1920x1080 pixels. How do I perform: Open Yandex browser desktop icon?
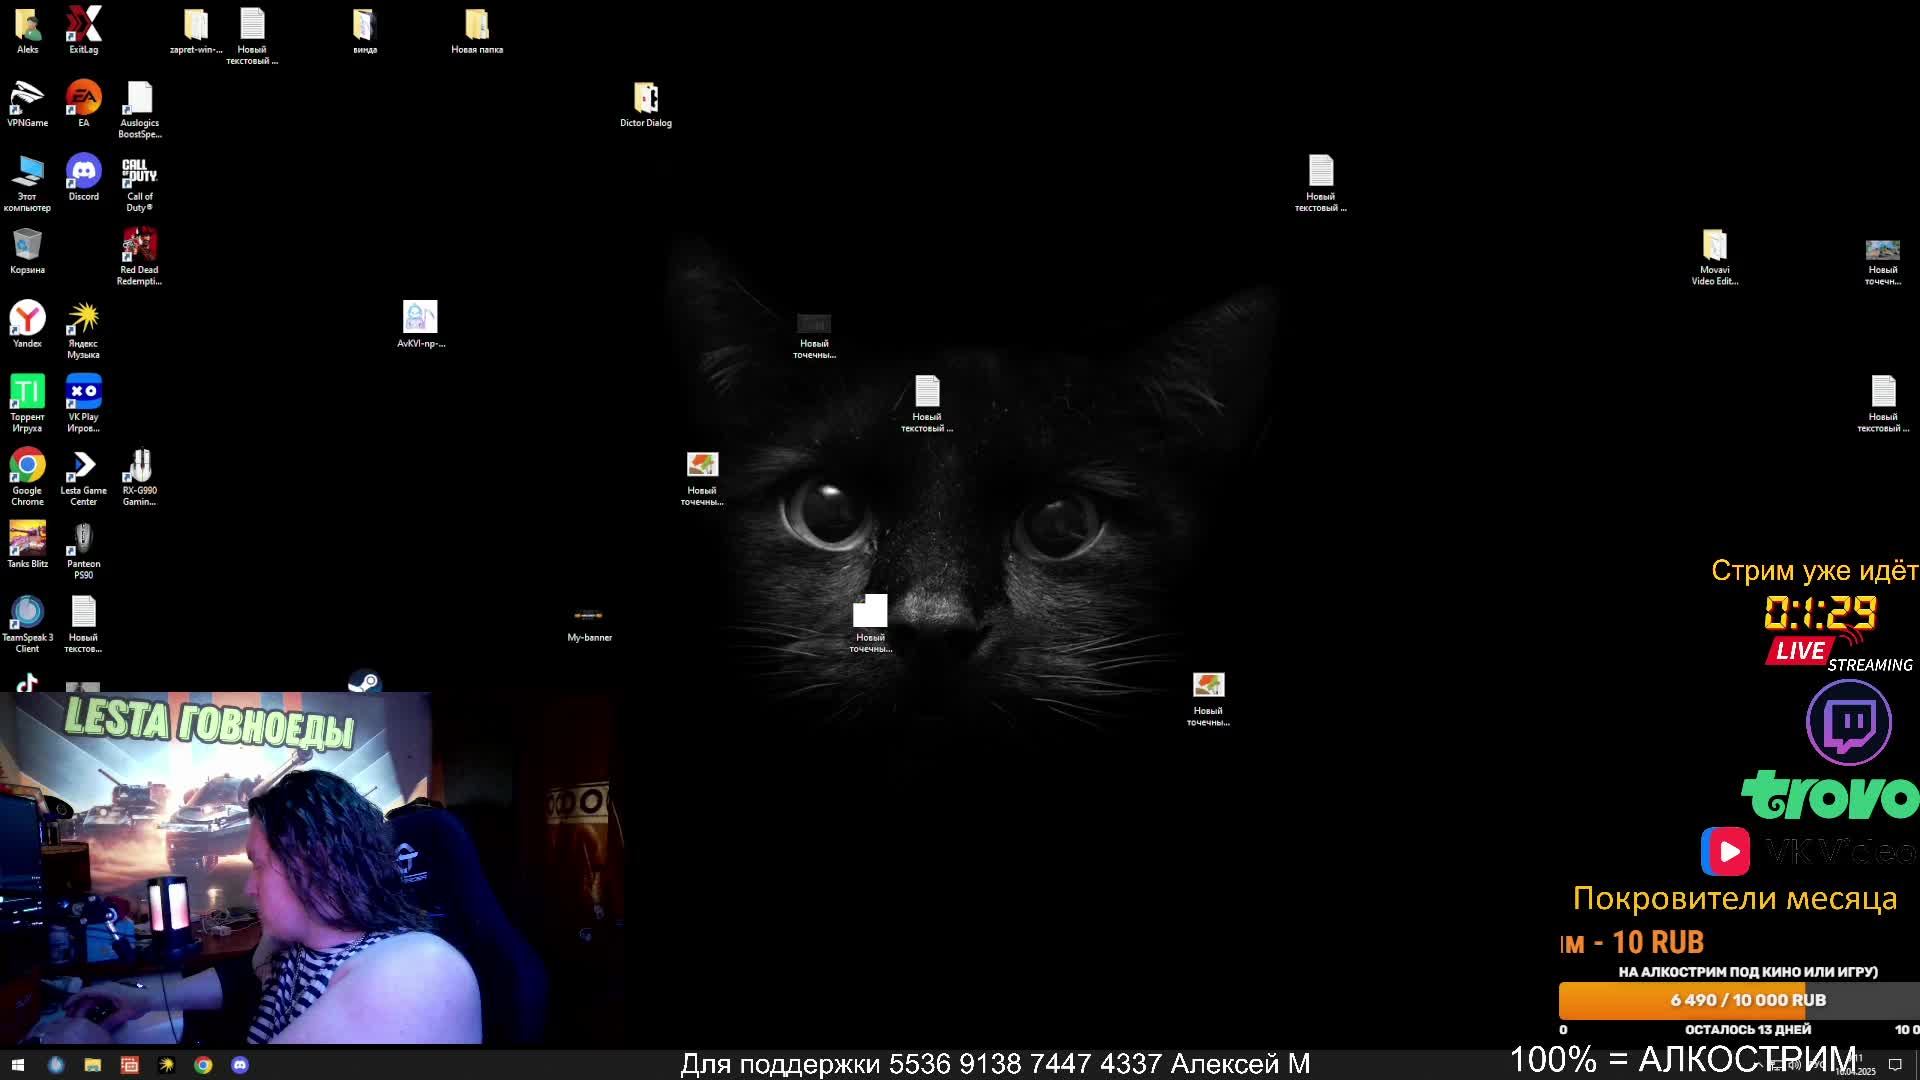pos(27,320)
